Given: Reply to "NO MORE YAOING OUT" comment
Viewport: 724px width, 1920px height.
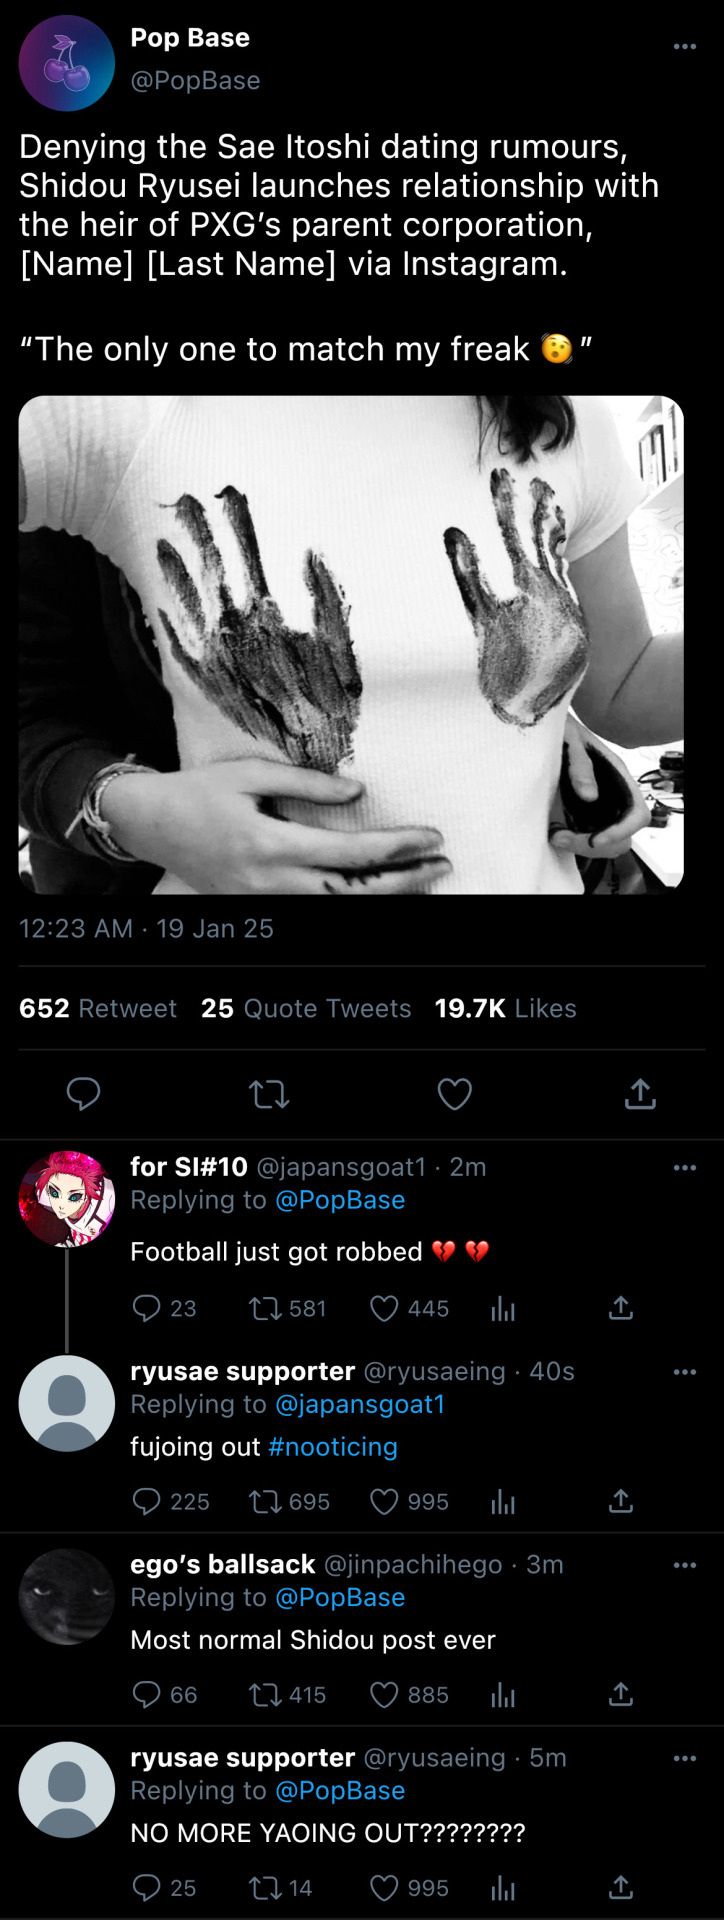Looking at the screenshot, I should click(147, 1888).
